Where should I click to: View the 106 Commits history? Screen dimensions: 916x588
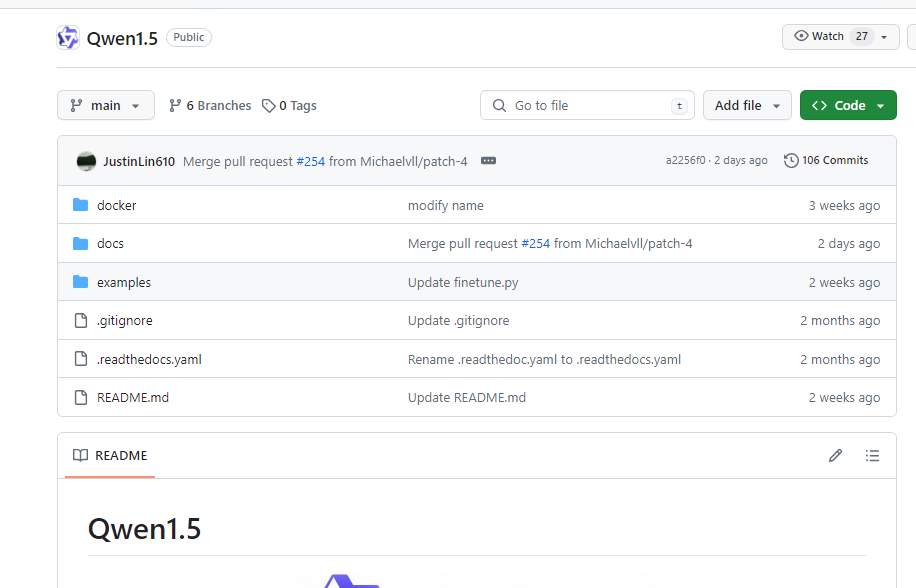(826, 161)
